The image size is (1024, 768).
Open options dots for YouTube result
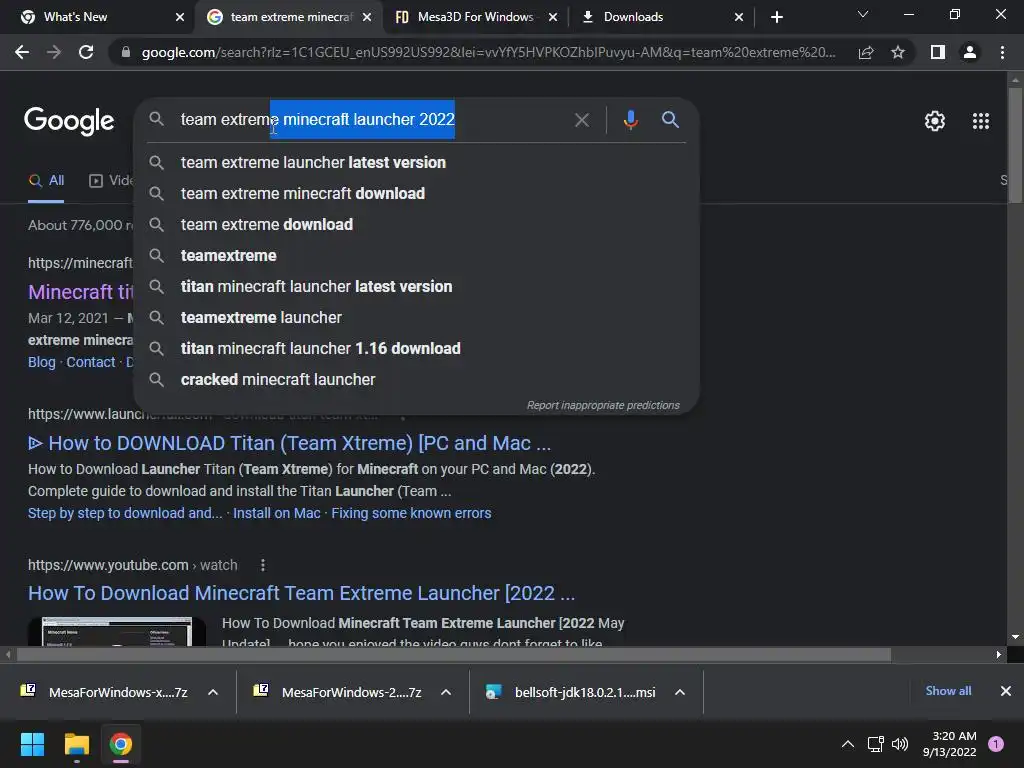pyautogui.click(x=263, y=565)
